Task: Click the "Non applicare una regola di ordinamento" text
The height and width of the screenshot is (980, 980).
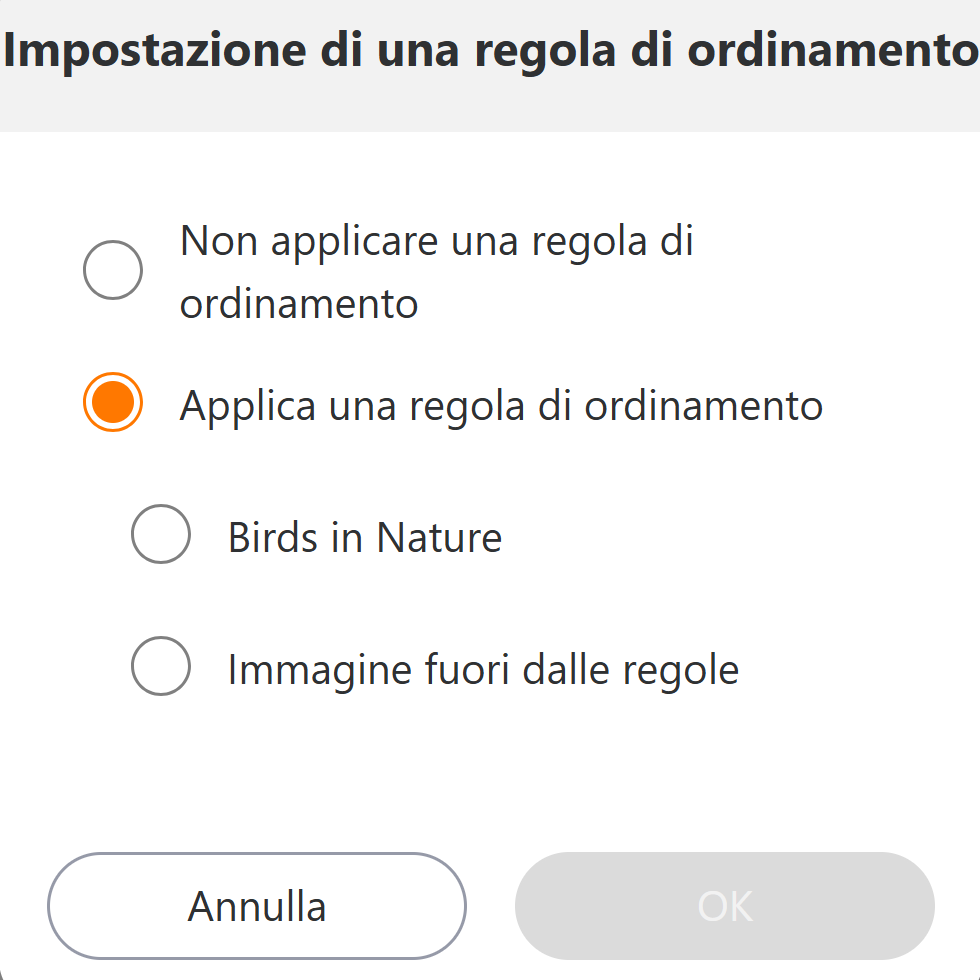Action: [x=437, y=242]
